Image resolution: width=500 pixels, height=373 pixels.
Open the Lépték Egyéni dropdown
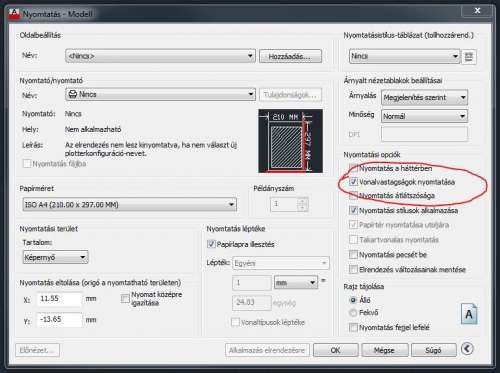281,263
